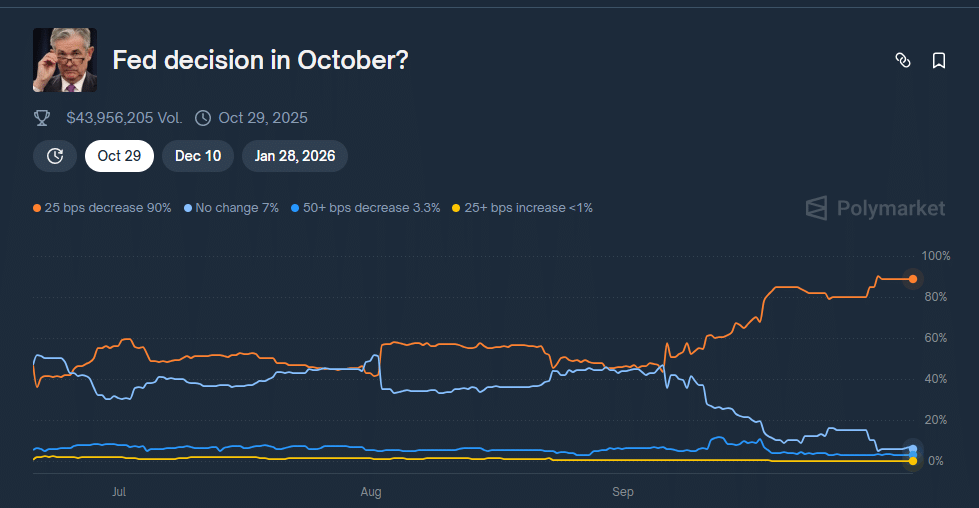Image resolution: width=979 pixels, height=508 pixels.
Task: Click the Jerome Powell market thumbnail
Action: [65, 60]
